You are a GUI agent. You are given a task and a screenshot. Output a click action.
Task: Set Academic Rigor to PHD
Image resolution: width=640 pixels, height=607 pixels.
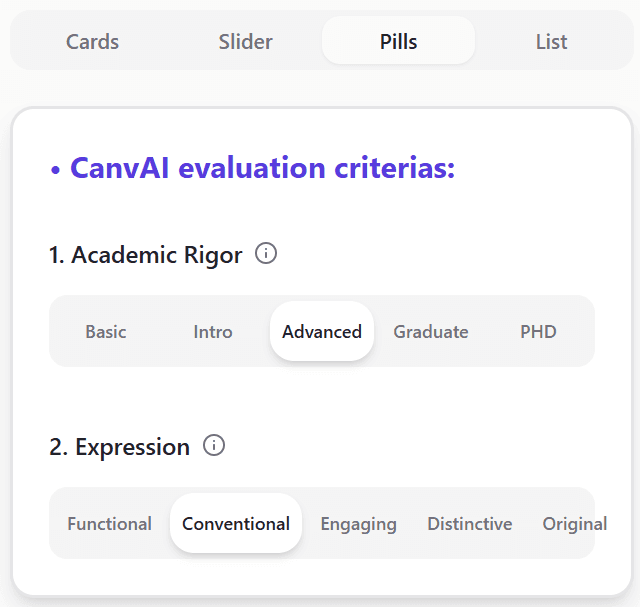click(538, 332)
